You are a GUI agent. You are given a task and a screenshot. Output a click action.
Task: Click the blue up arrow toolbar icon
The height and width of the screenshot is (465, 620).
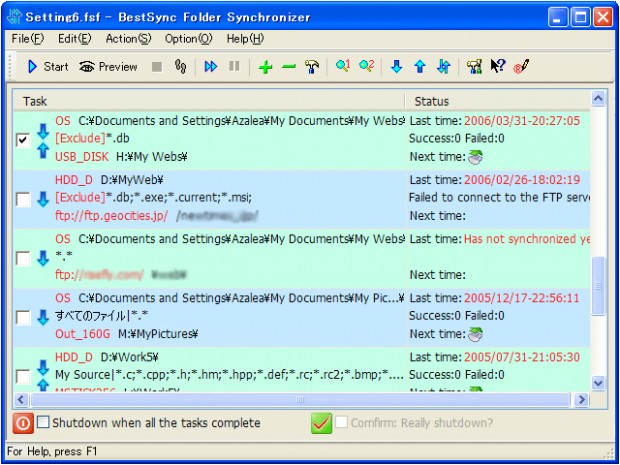(x=420, y=66)
